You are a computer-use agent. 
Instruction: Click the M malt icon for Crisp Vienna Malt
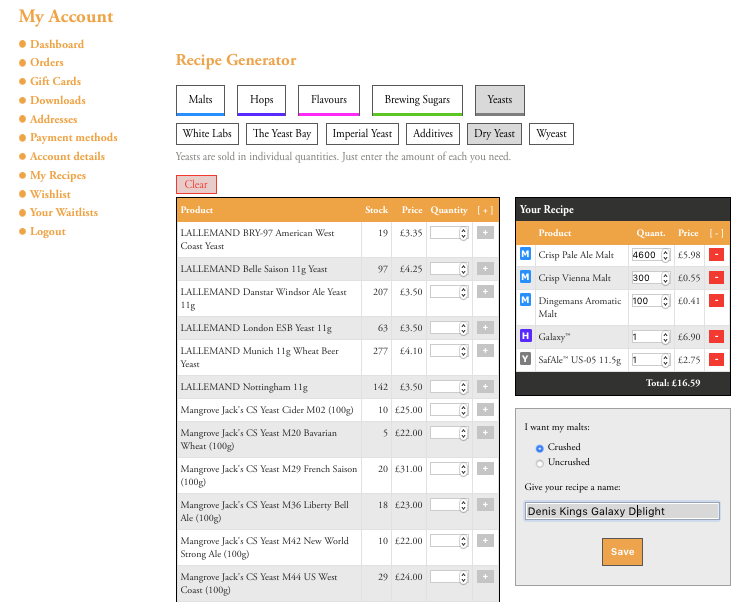point(525,277)
